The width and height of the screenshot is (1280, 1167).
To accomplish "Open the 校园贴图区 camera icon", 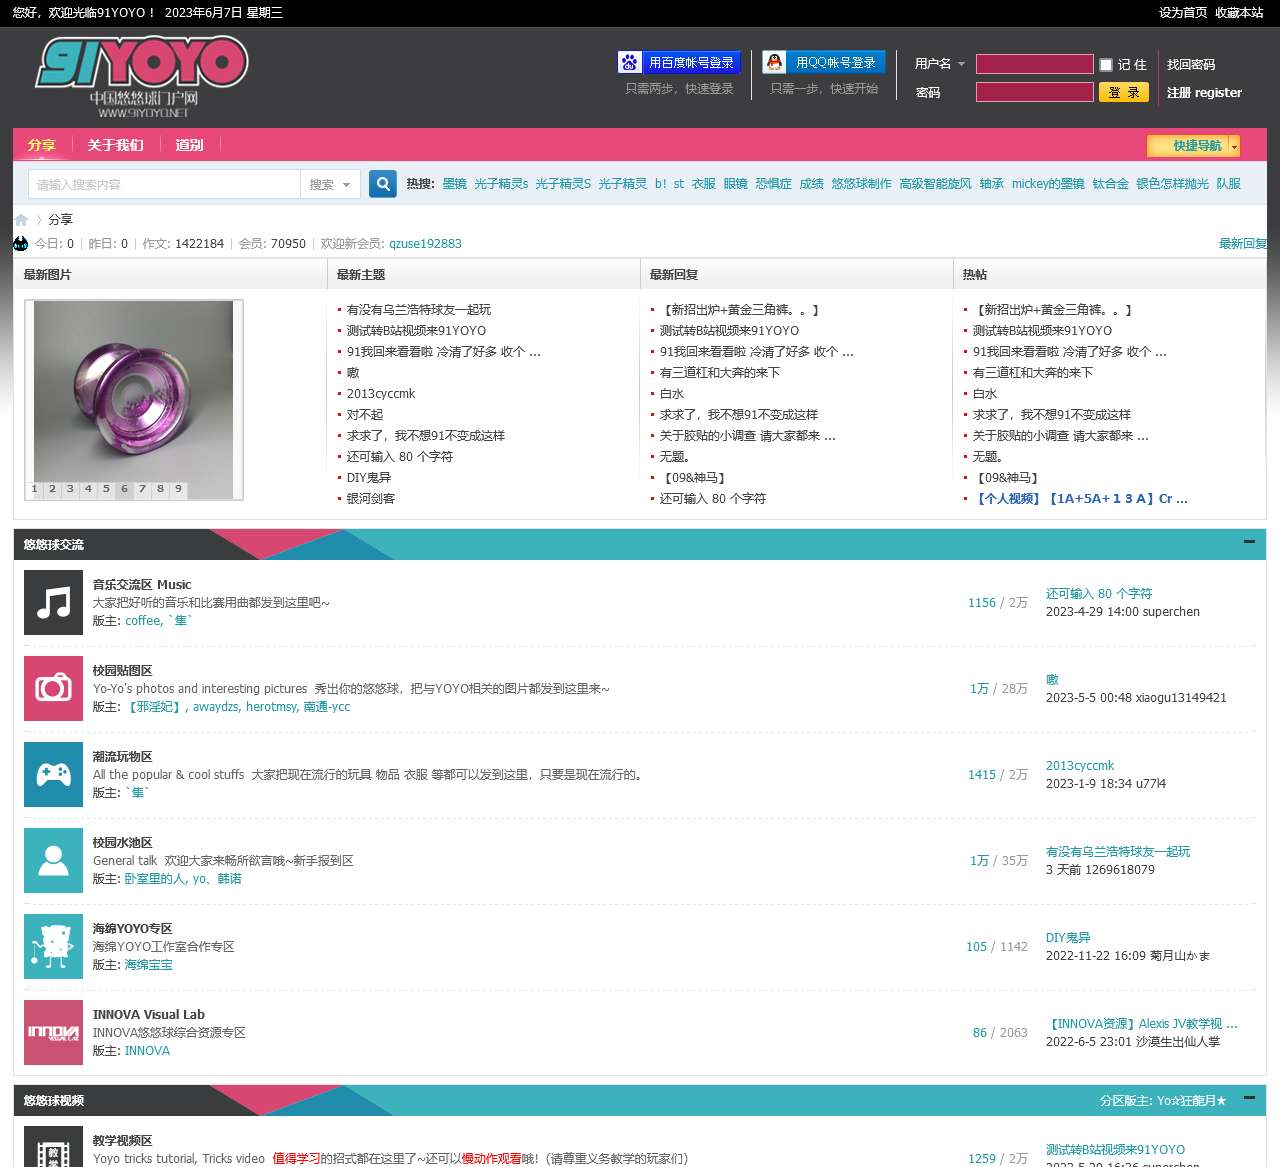I will point(53,688).
